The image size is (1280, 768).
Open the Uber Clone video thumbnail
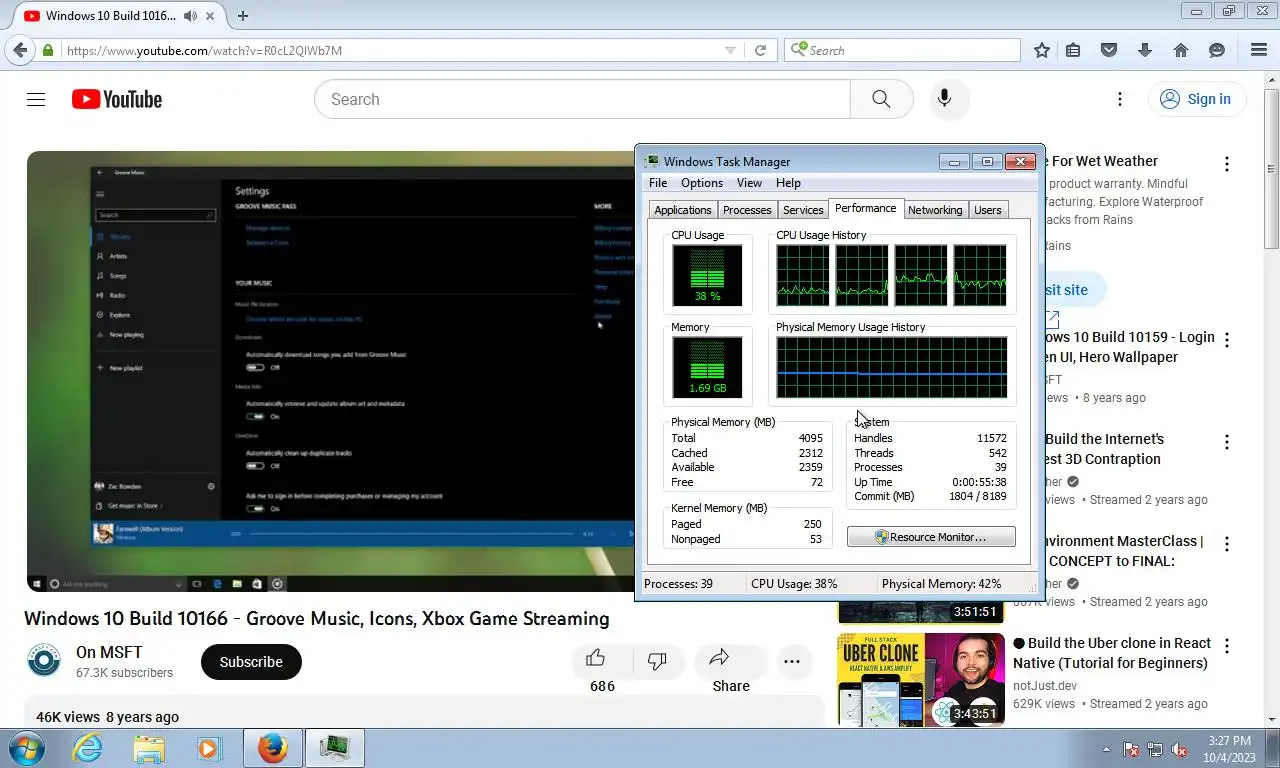point(921,680)
